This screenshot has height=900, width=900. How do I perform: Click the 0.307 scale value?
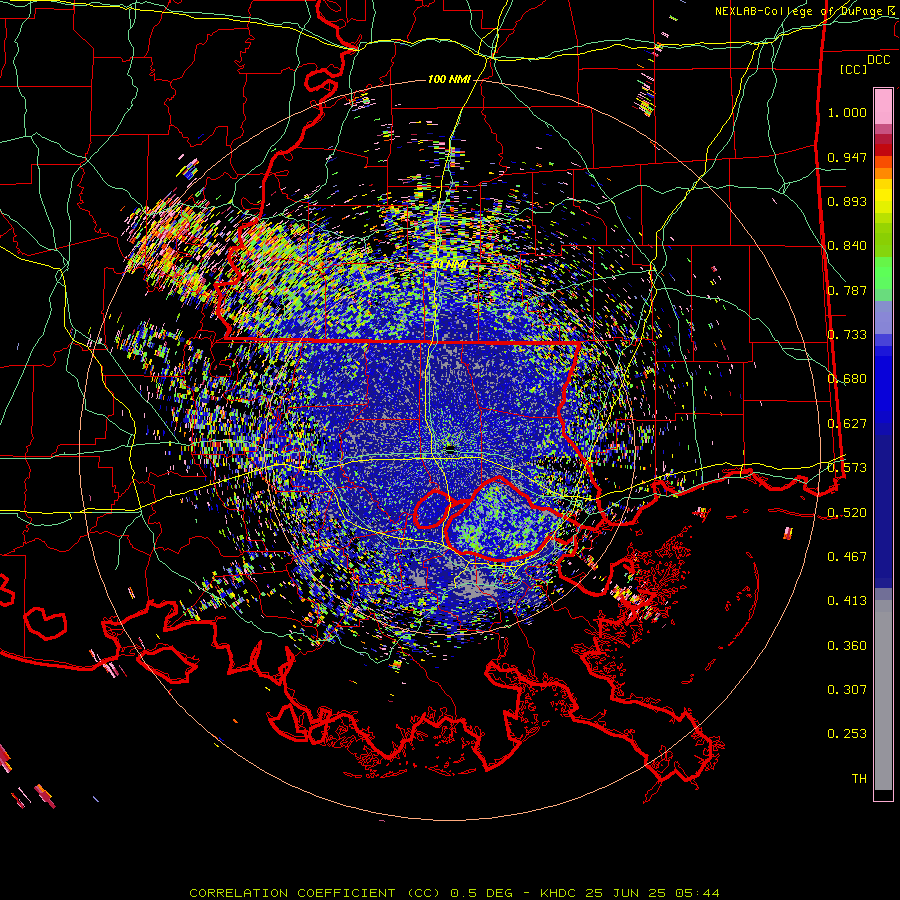[847, 689]
